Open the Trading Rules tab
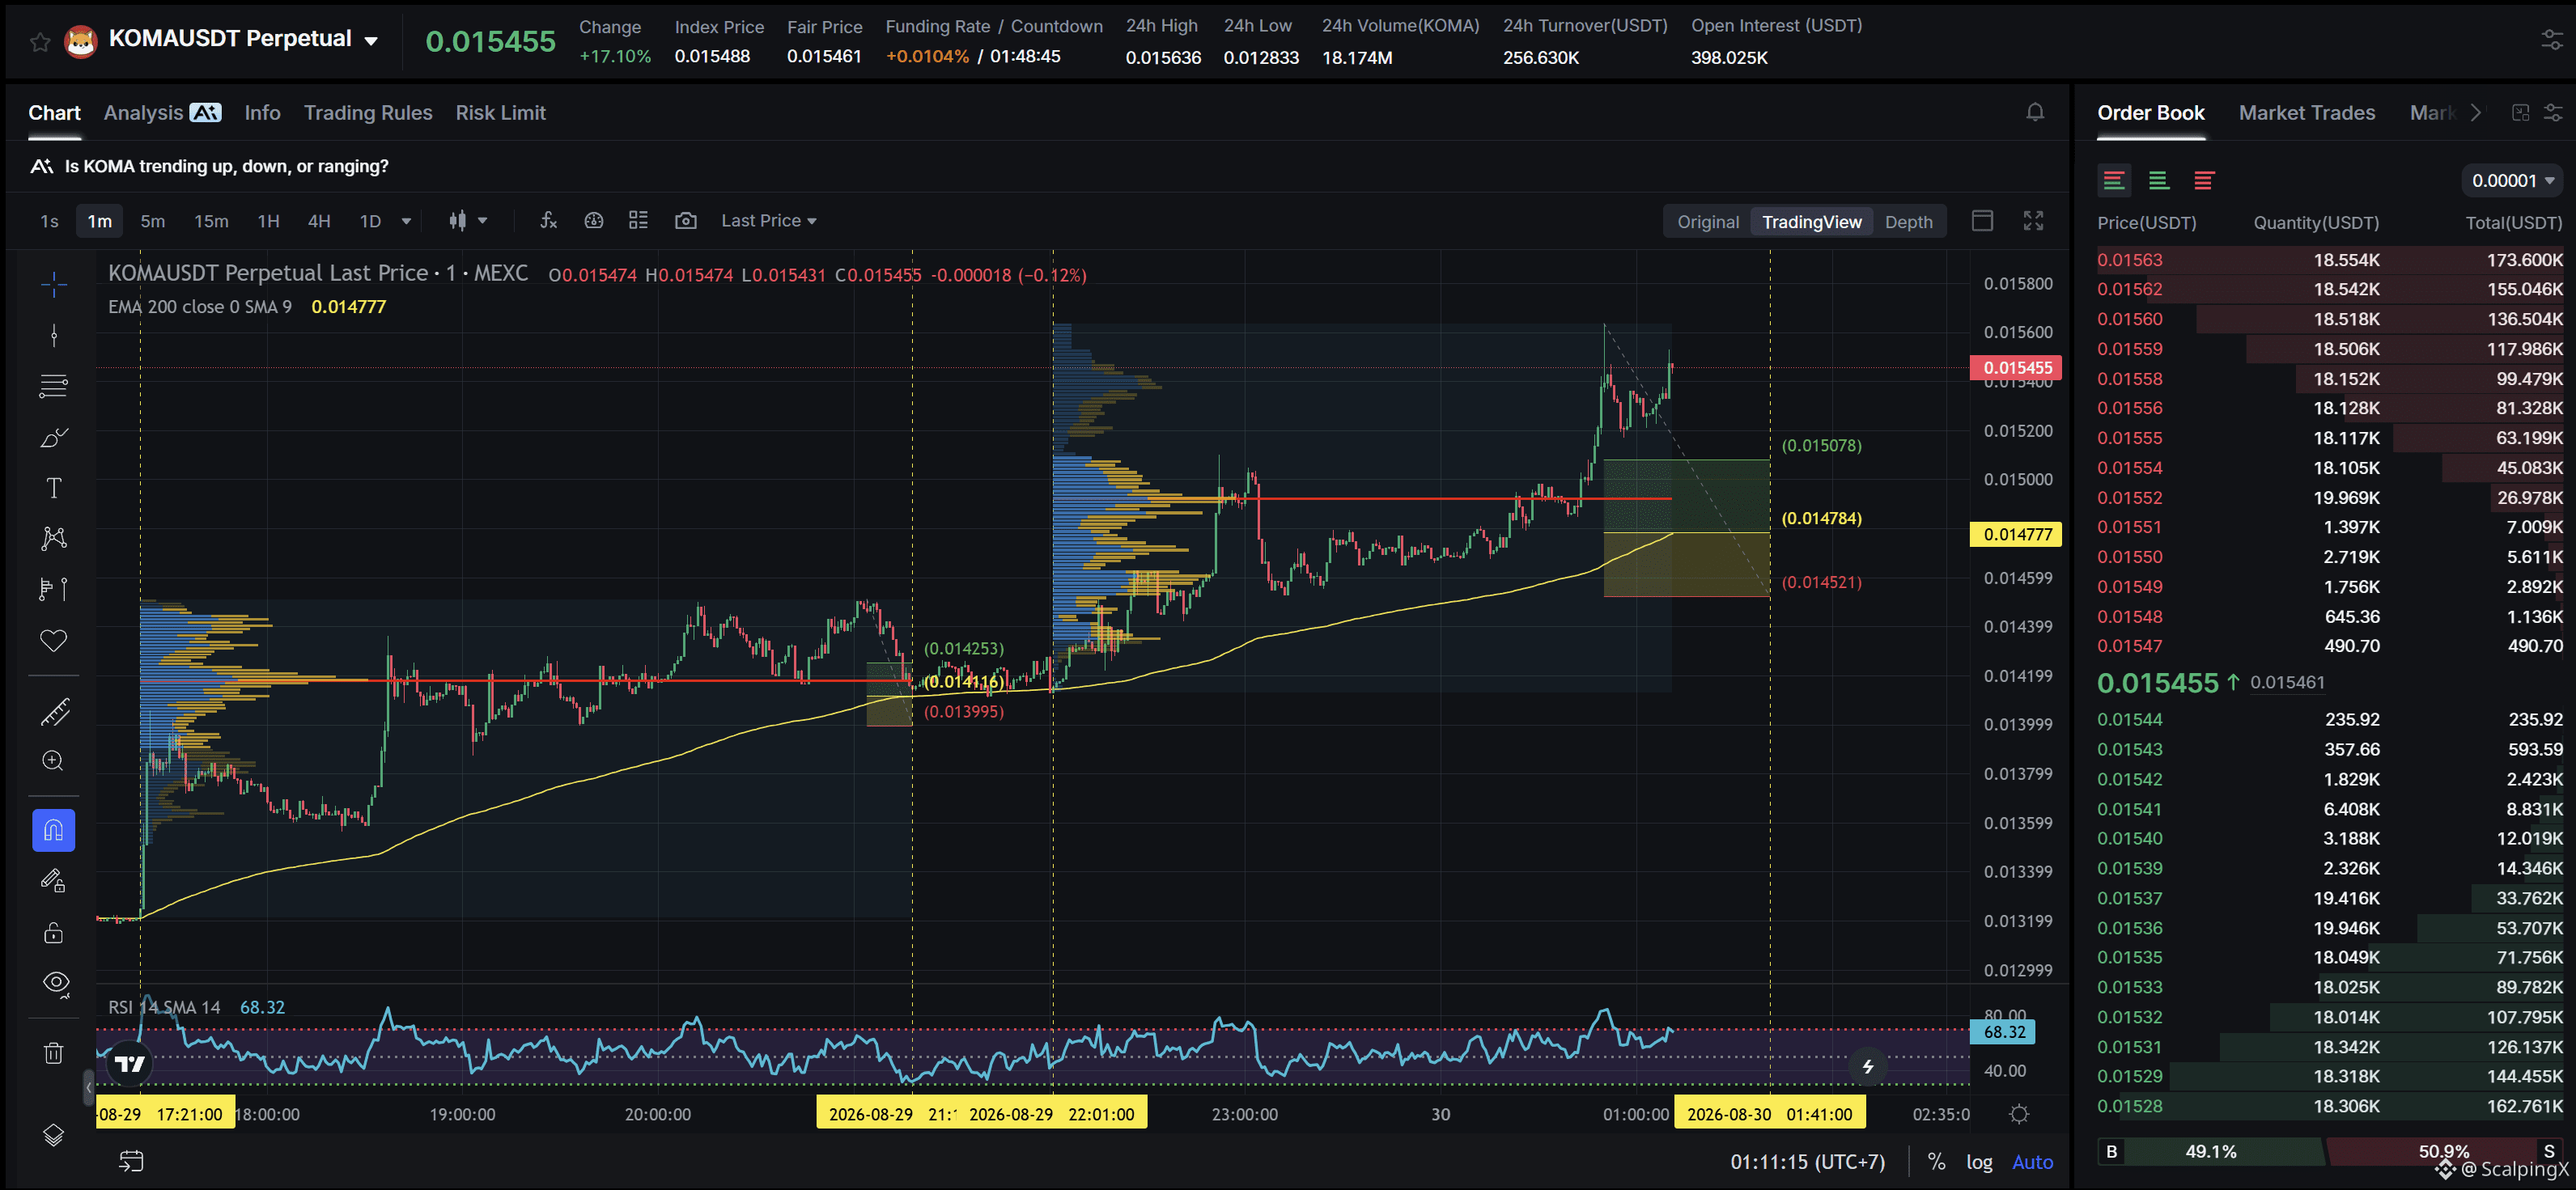Screen dimensions: 2576x1190 368,113
